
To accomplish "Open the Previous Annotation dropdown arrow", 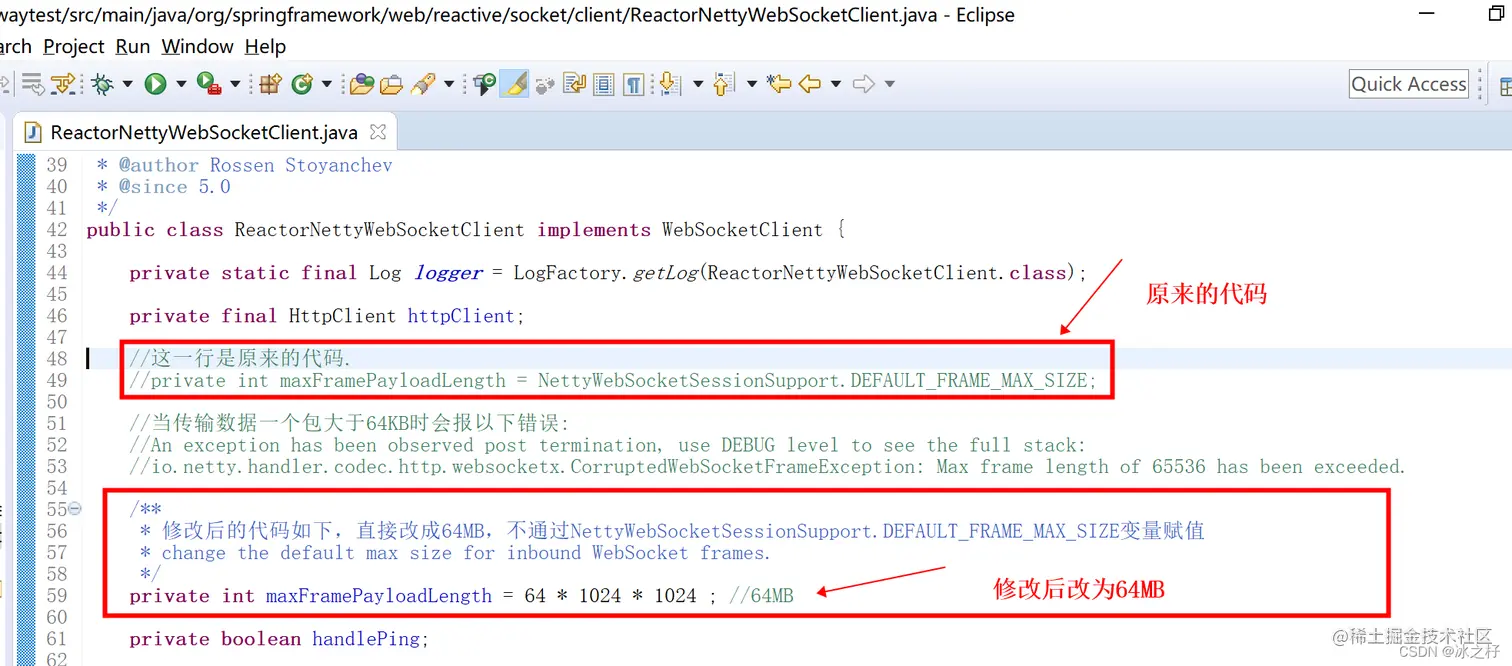I will 752,84.
